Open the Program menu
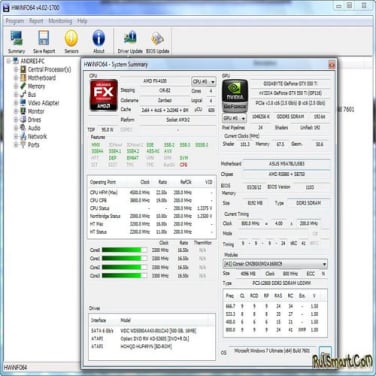The height and width of the screenshot is (376, 376). pos(15,21)
